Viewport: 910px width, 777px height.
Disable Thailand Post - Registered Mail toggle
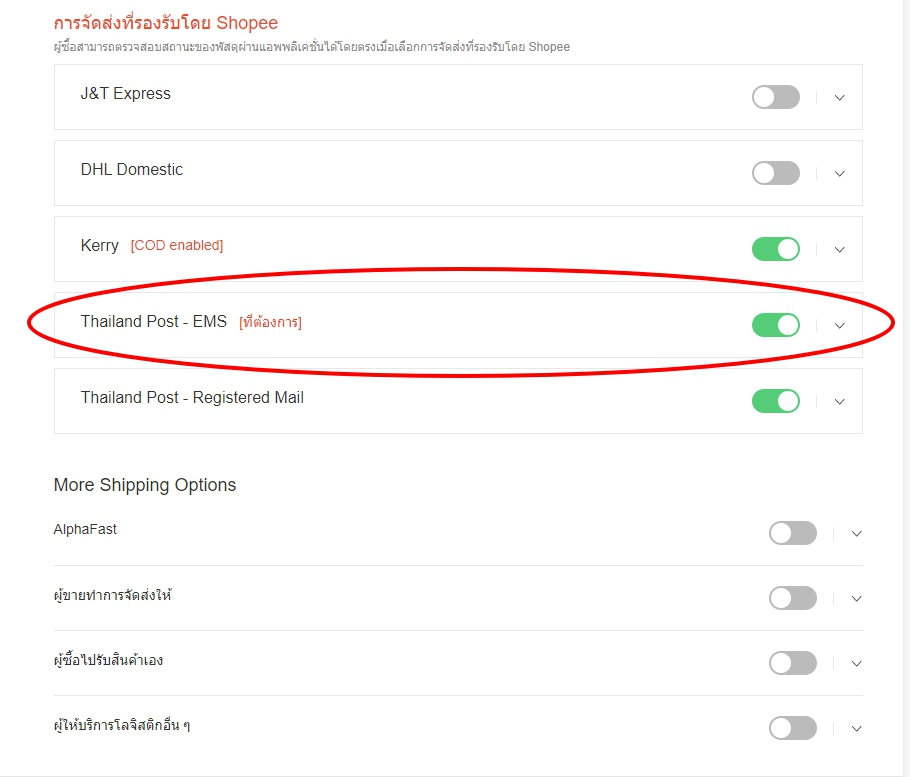[776, 401]
